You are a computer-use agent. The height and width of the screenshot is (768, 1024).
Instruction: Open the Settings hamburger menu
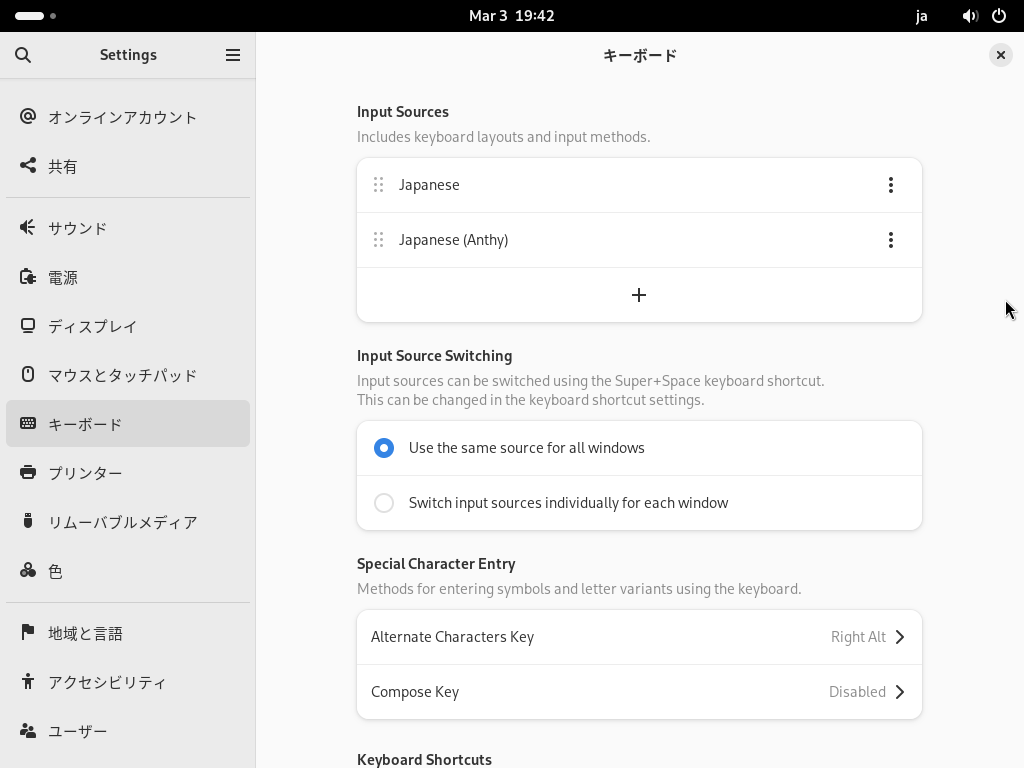coord(232,55)
